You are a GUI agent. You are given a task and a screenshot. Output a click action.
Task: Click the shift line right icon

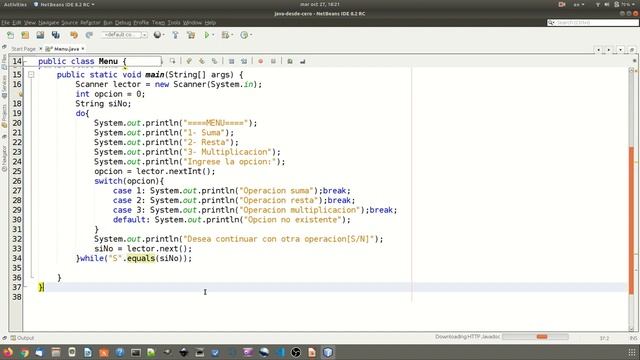pyautogui.click(x=244, y=61)
